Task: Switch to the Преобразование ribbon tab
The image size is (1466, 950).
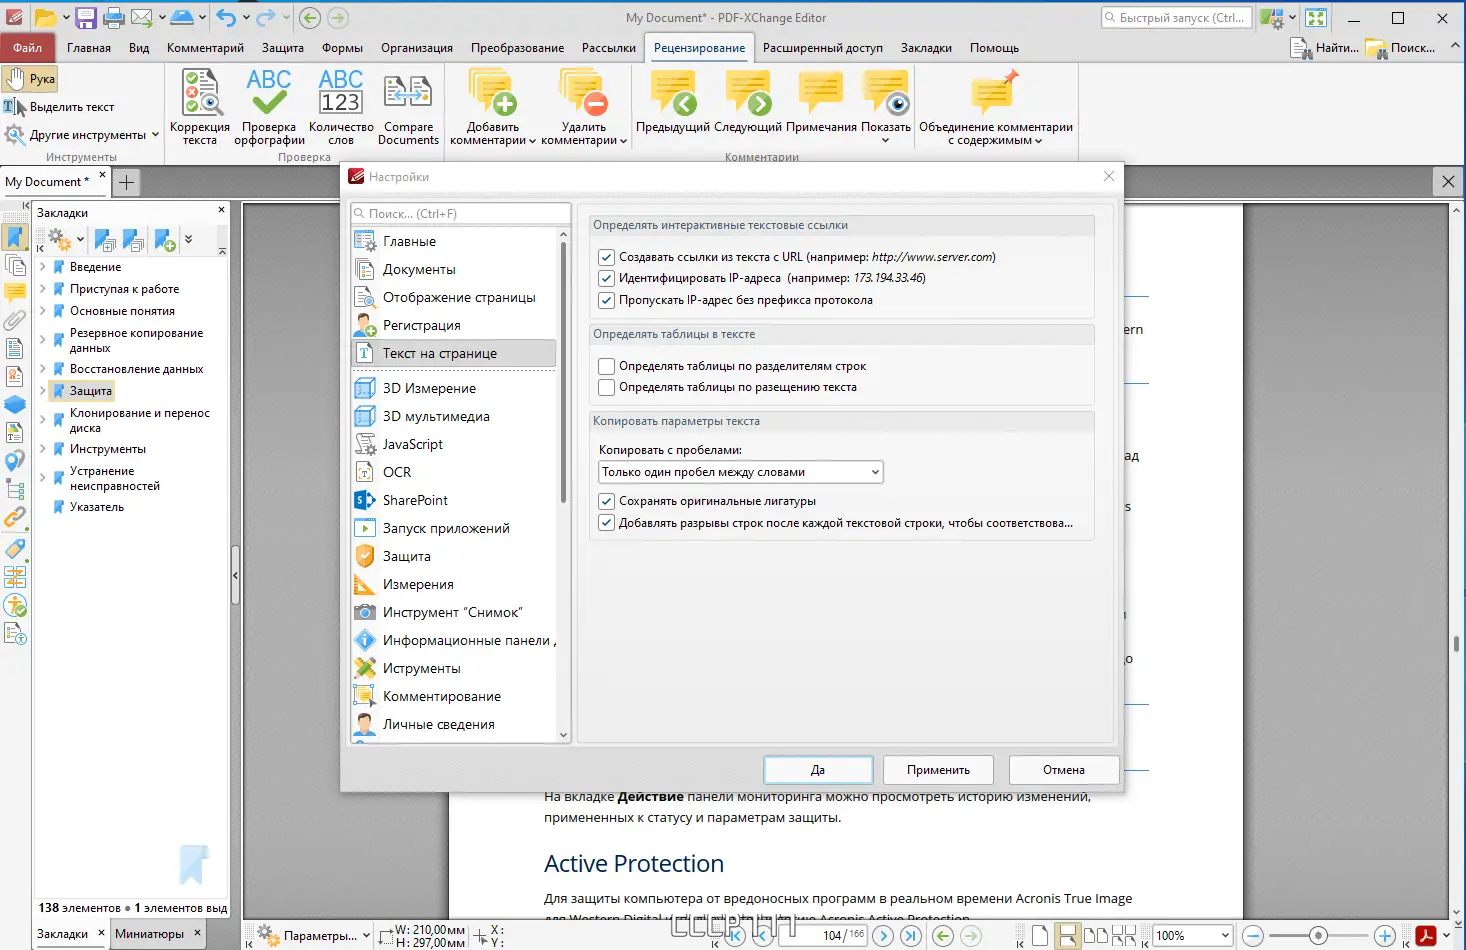Action: [x=517, y=48]
